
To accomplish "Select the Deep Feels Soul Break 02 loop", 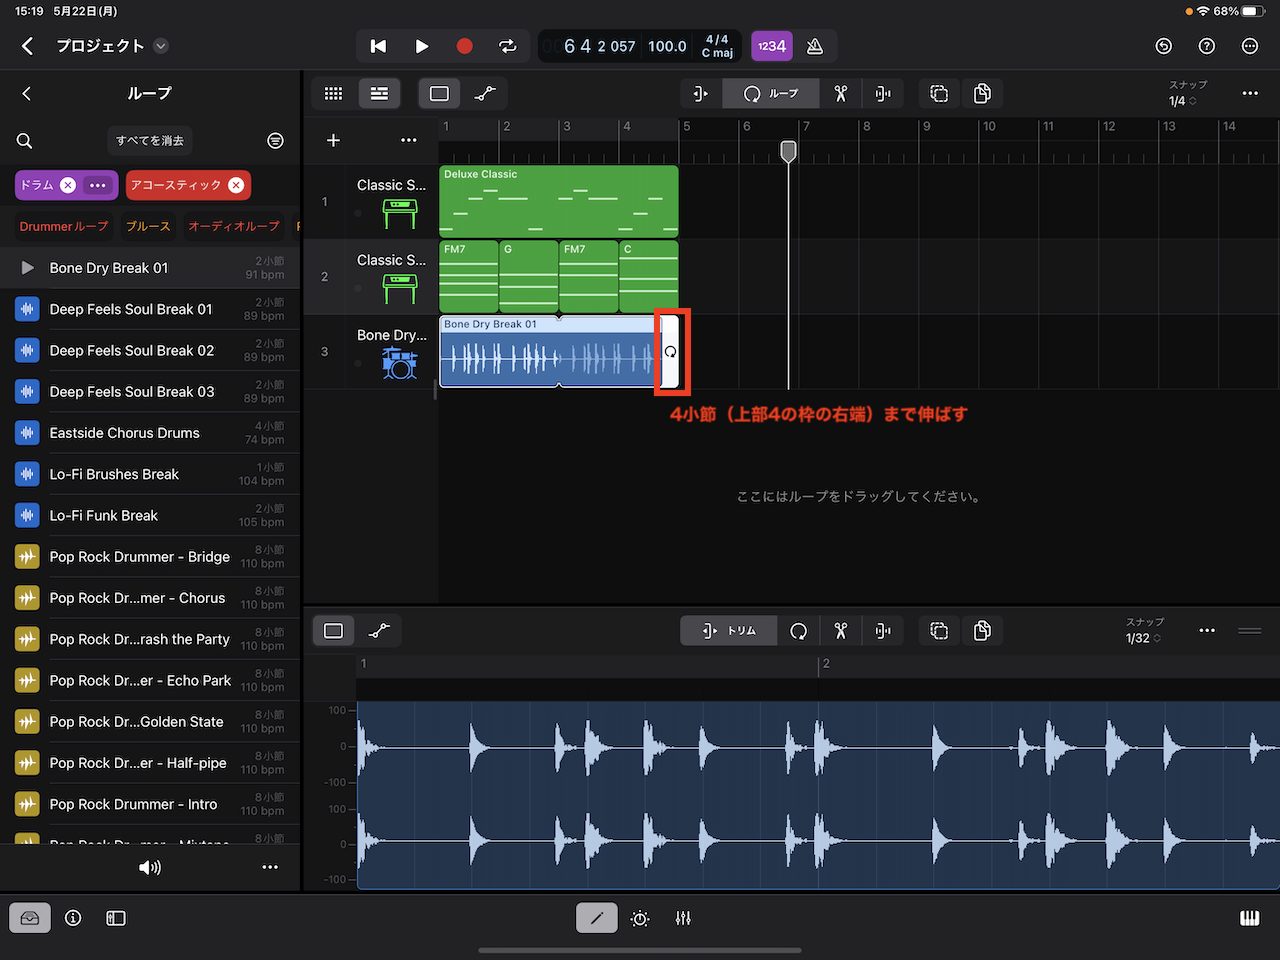I will 150,350.
